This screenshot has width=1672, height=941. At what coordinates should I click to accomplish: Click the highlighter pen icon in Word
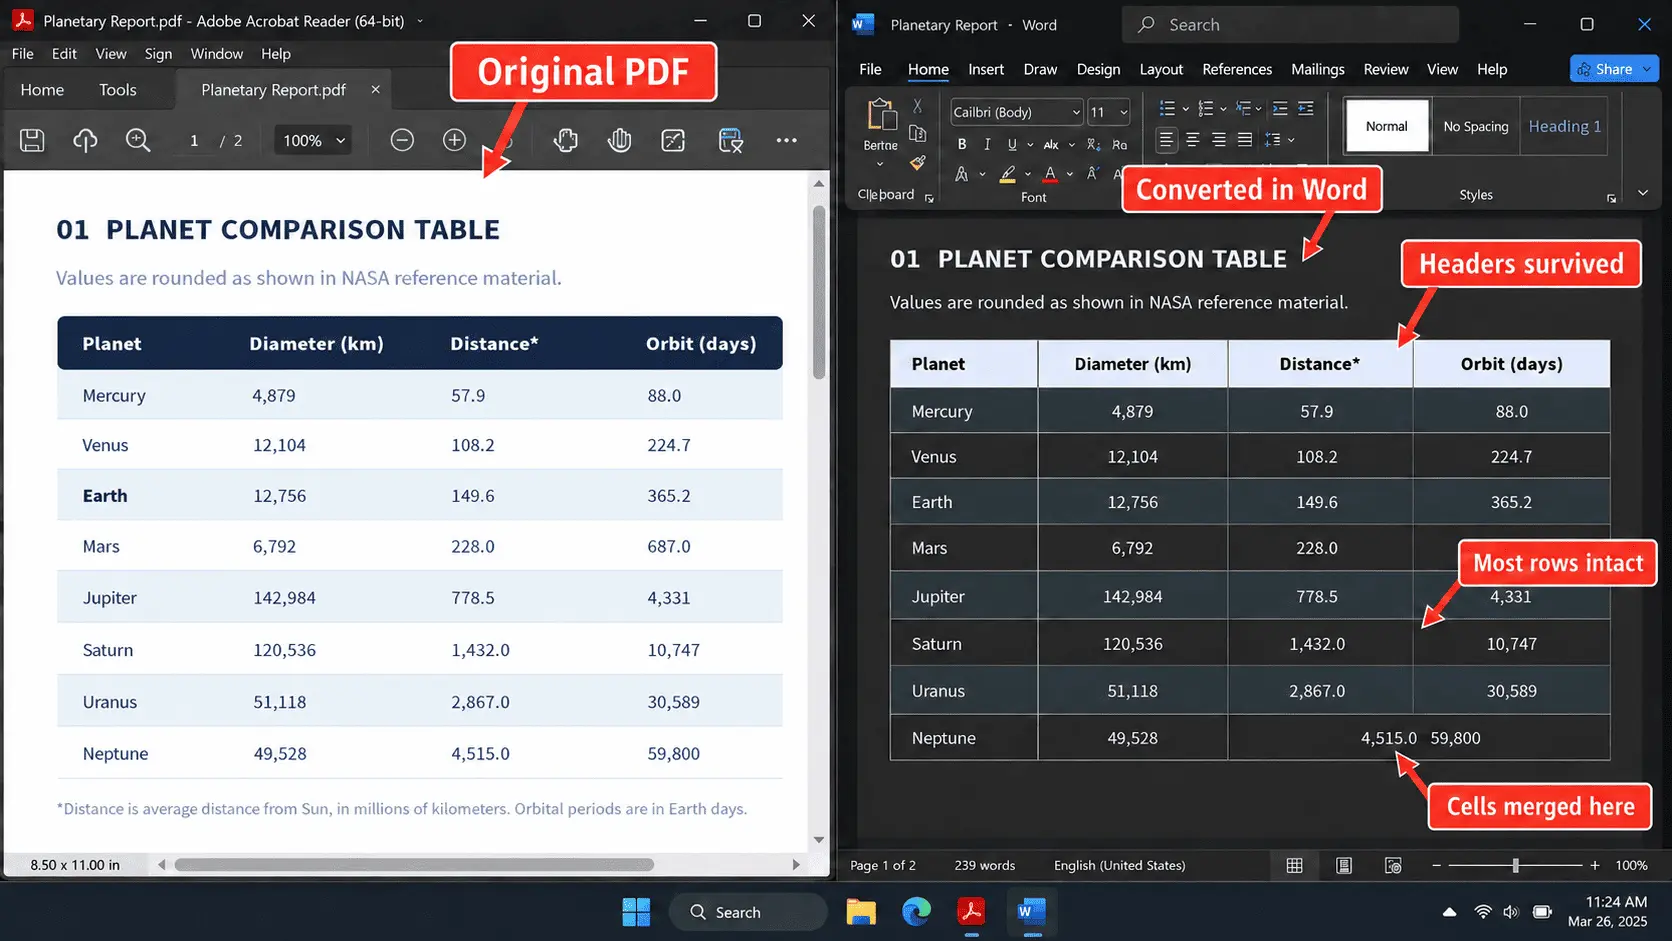(x=1008, y=174)
